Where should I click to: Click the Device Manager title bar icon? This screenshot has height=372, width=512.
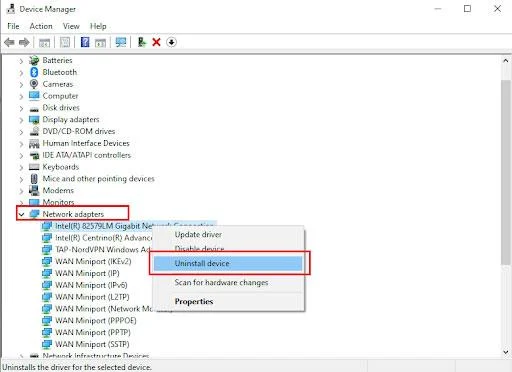point(11,9)
